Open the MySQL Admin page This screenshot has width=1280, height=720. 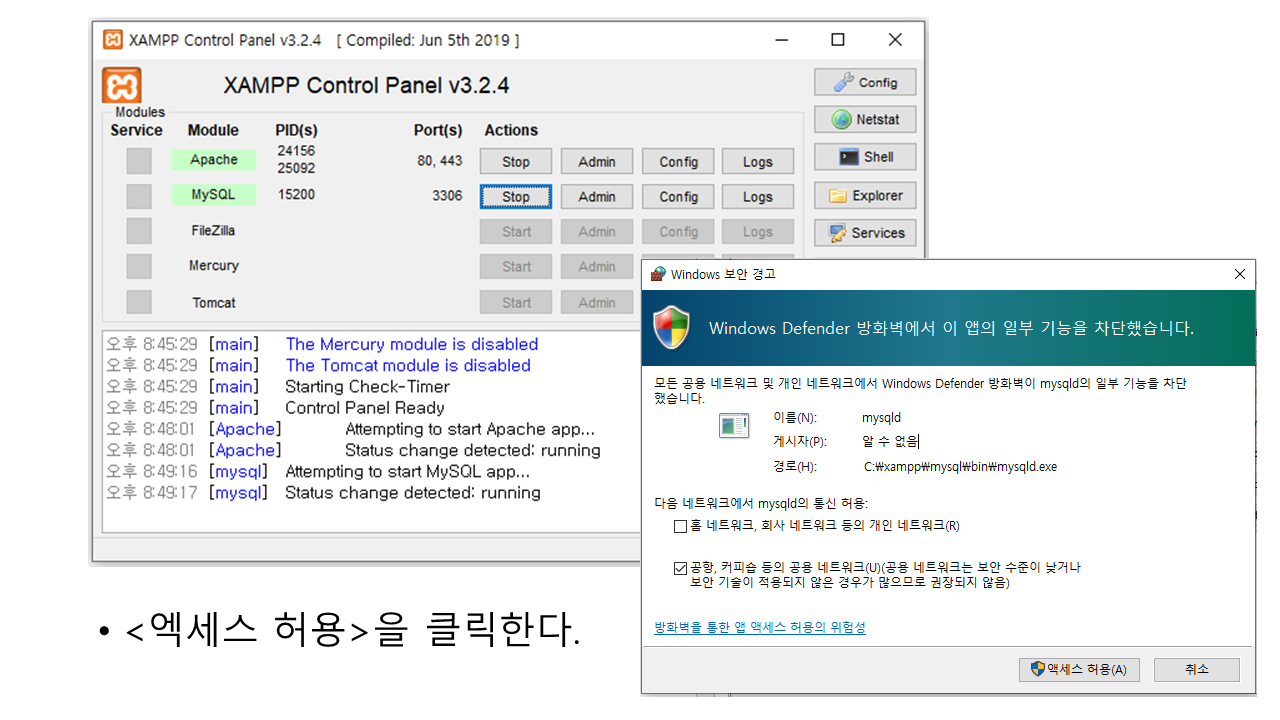(x=597, y=197)
